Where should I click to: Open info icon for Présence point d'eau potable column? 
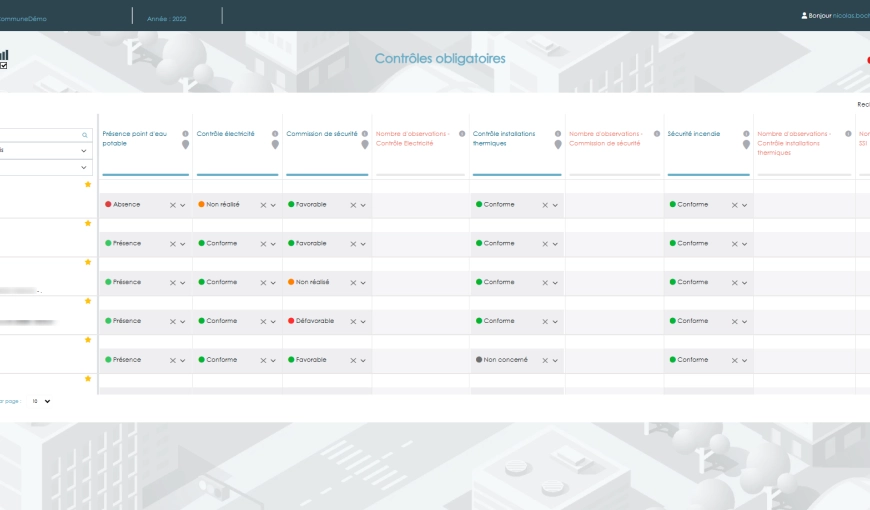coord(185,134)
